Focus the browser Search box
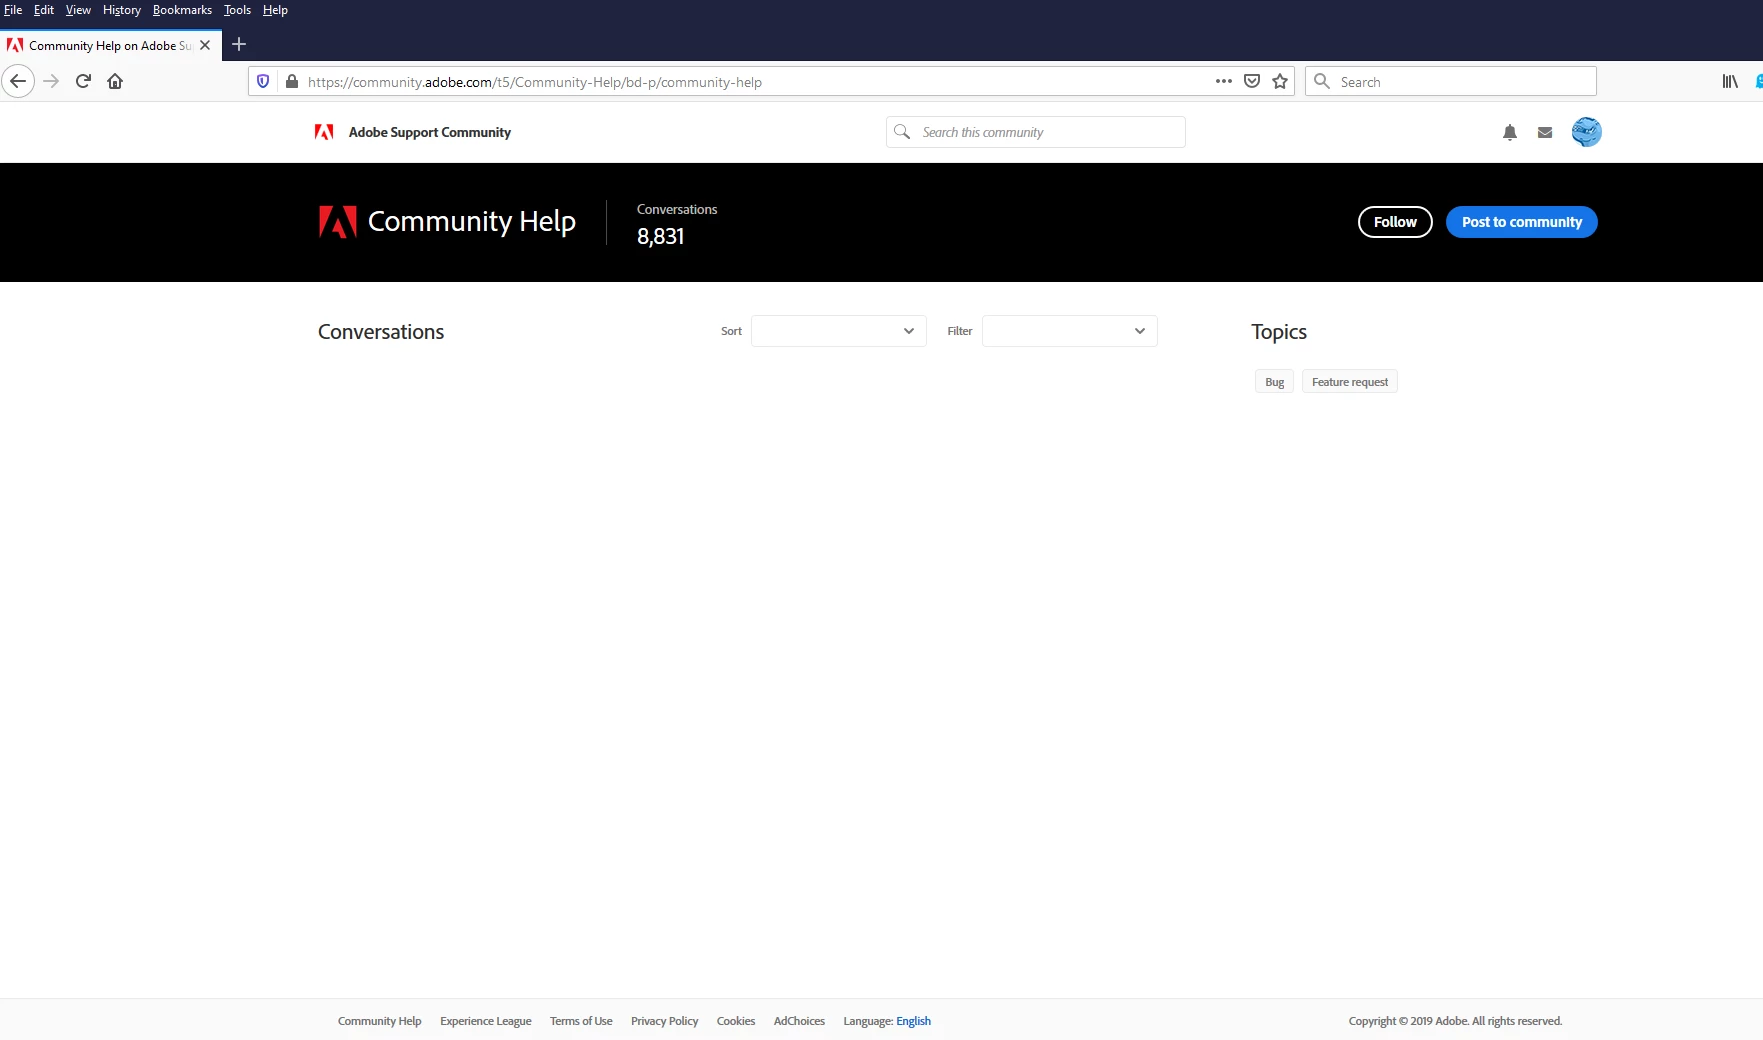This screenshot has width=1763, height=1040. click(1450, 82)
